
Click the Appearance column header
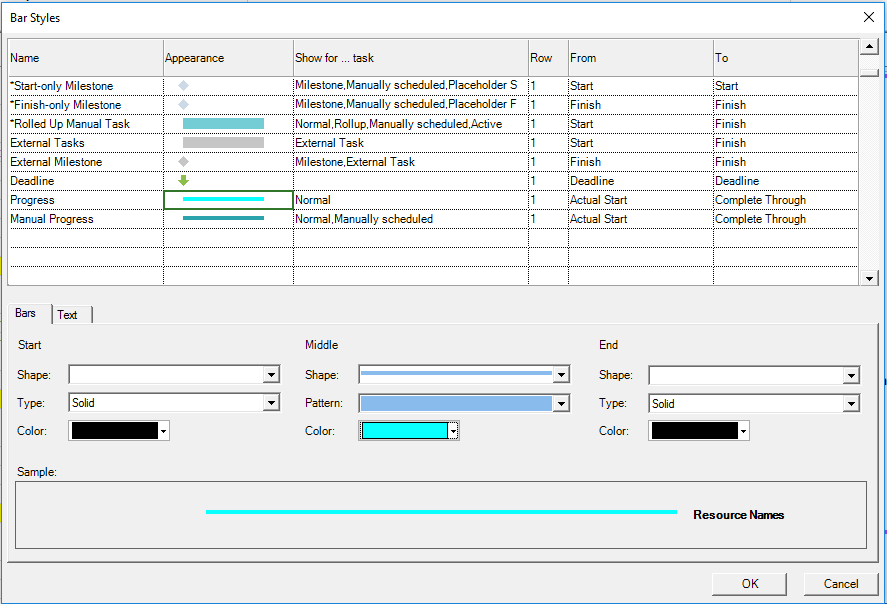tap(229, 58)
